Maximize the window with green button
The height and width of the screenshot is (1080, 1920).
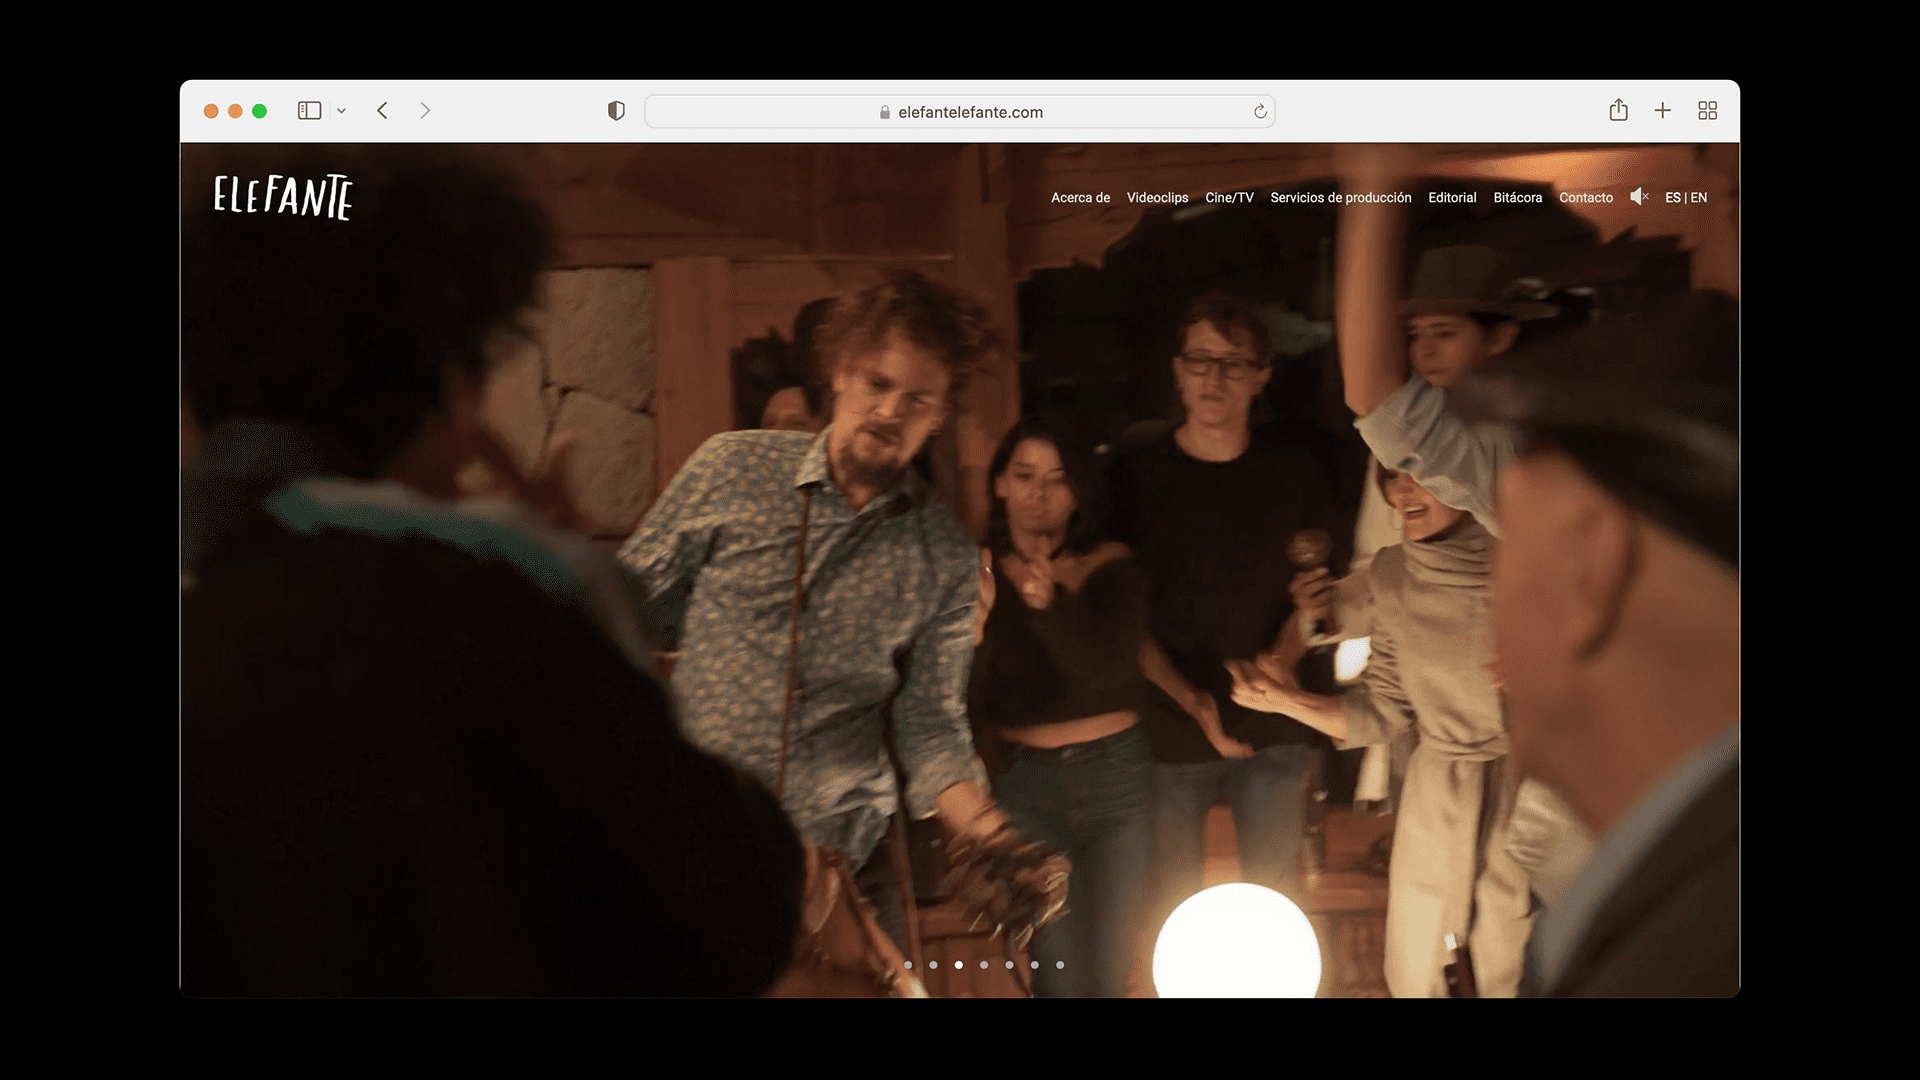click(x=259, y=111)
